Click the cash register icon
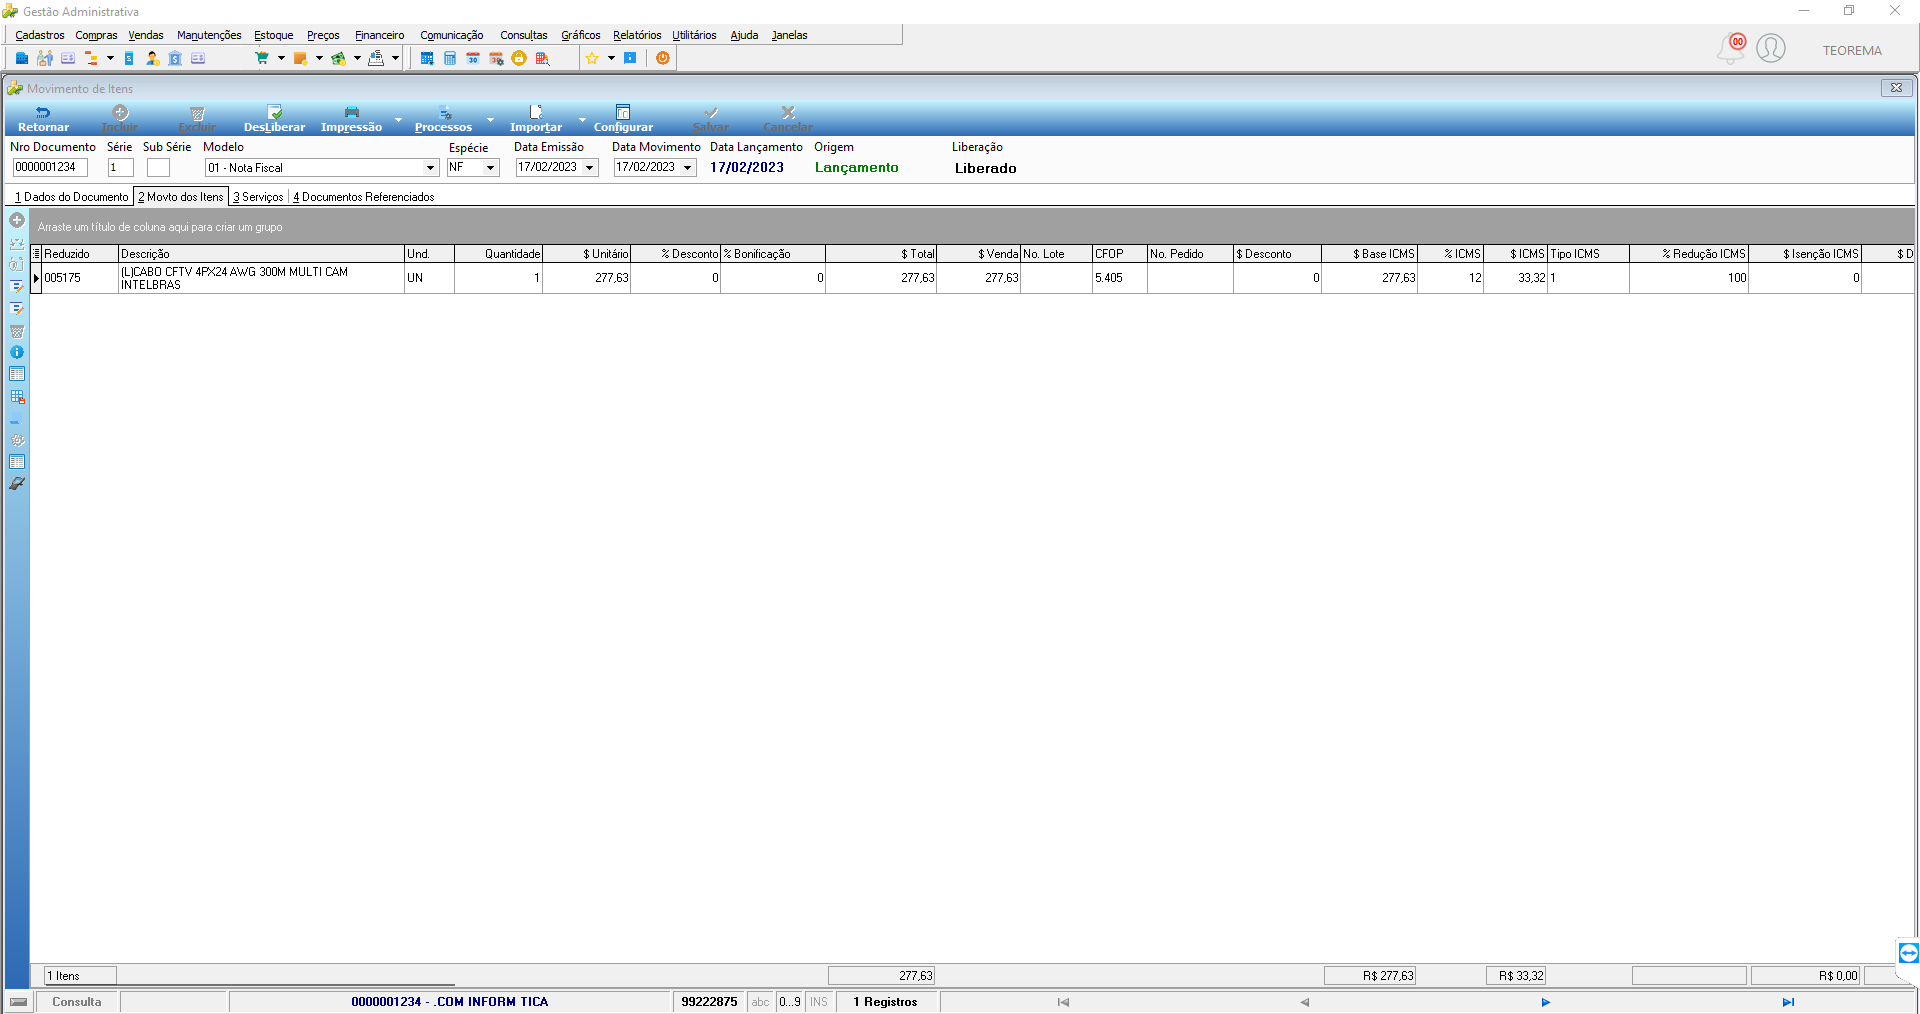Screen dimensions: 1920x1014 pyautogui.click(x=376, y=58)
